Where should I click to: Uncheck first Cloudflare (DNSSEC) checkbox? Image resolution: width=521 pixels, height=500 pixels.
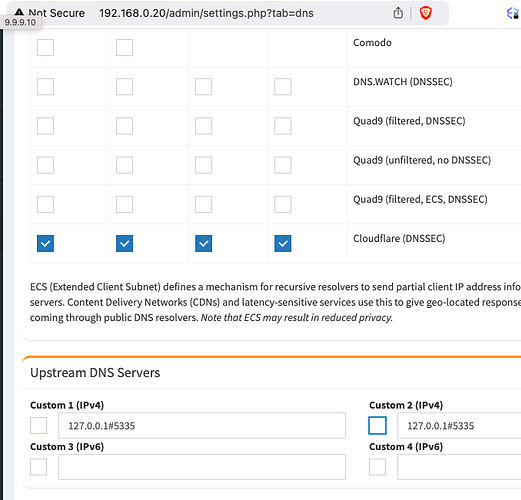pyautogui.click(x=45, y=243)
